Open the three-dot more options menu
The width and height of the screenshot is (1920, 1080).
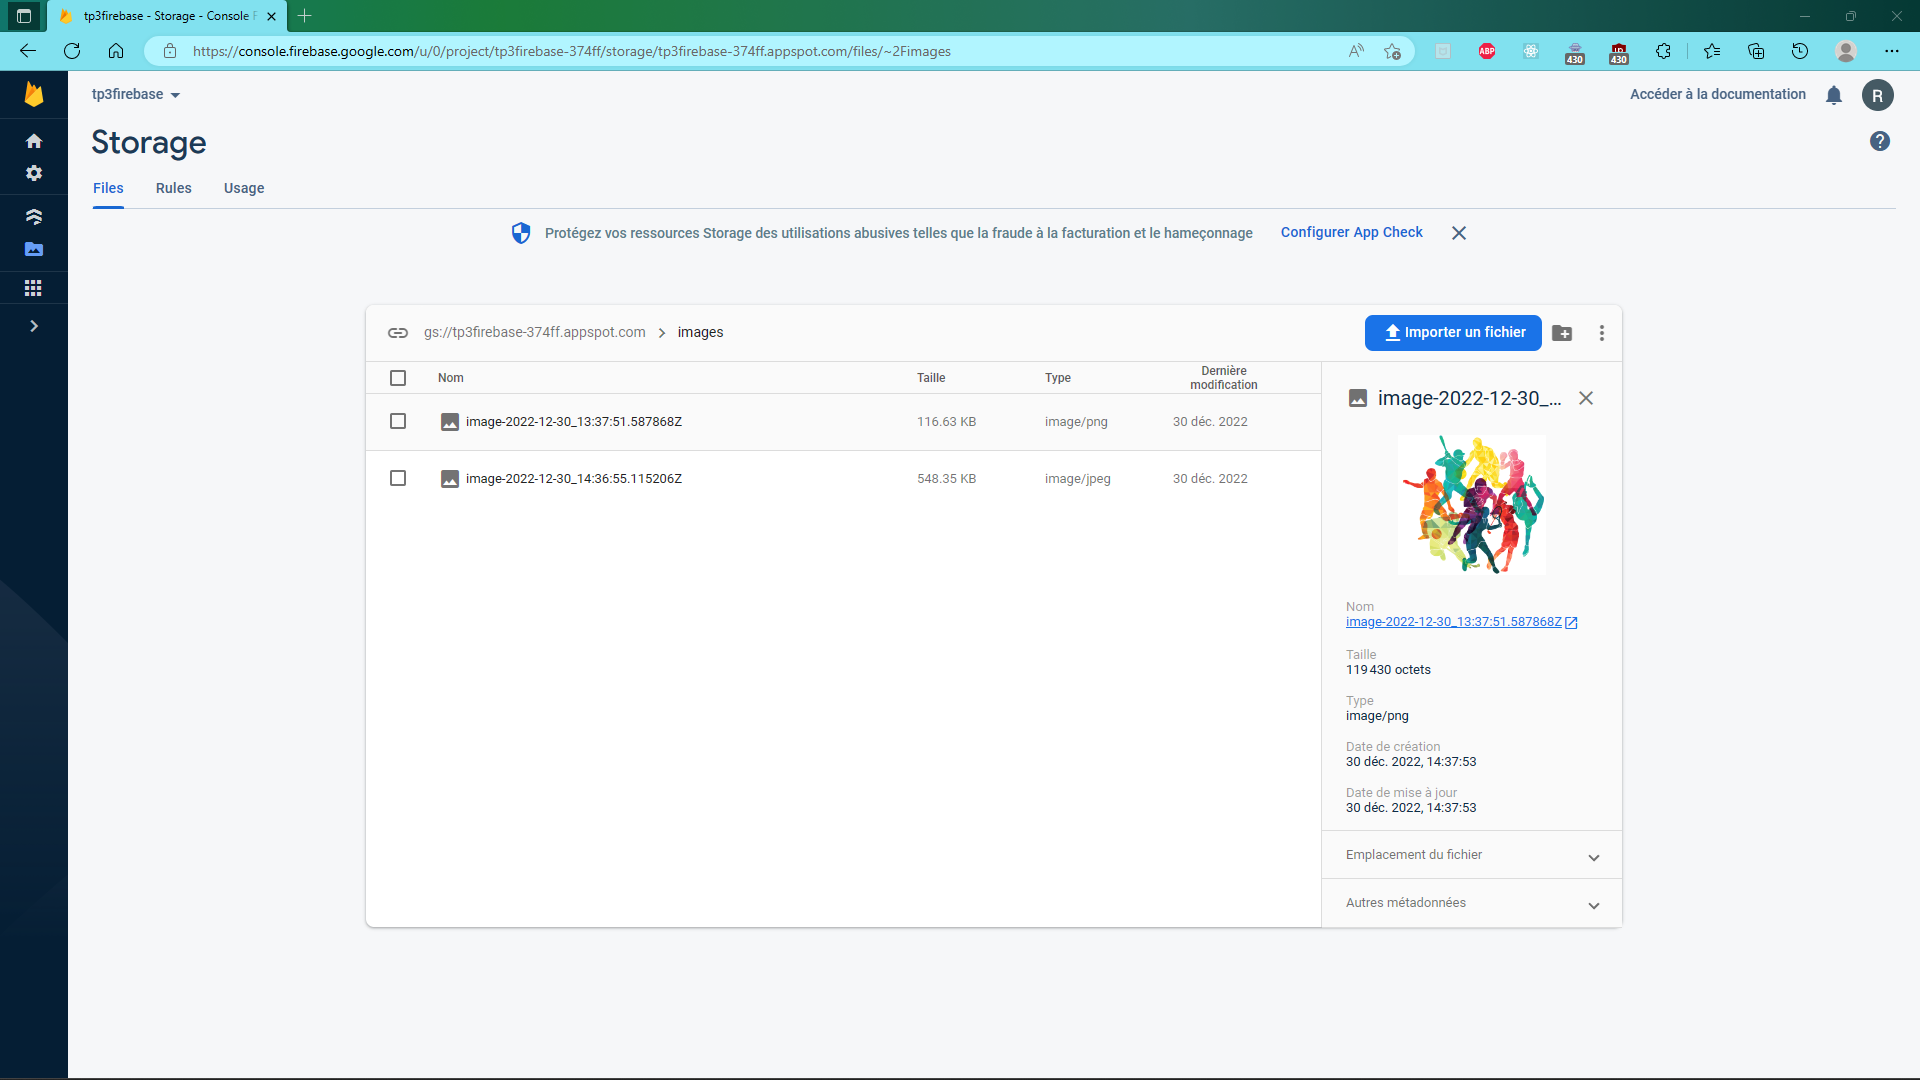(1601, 333)
